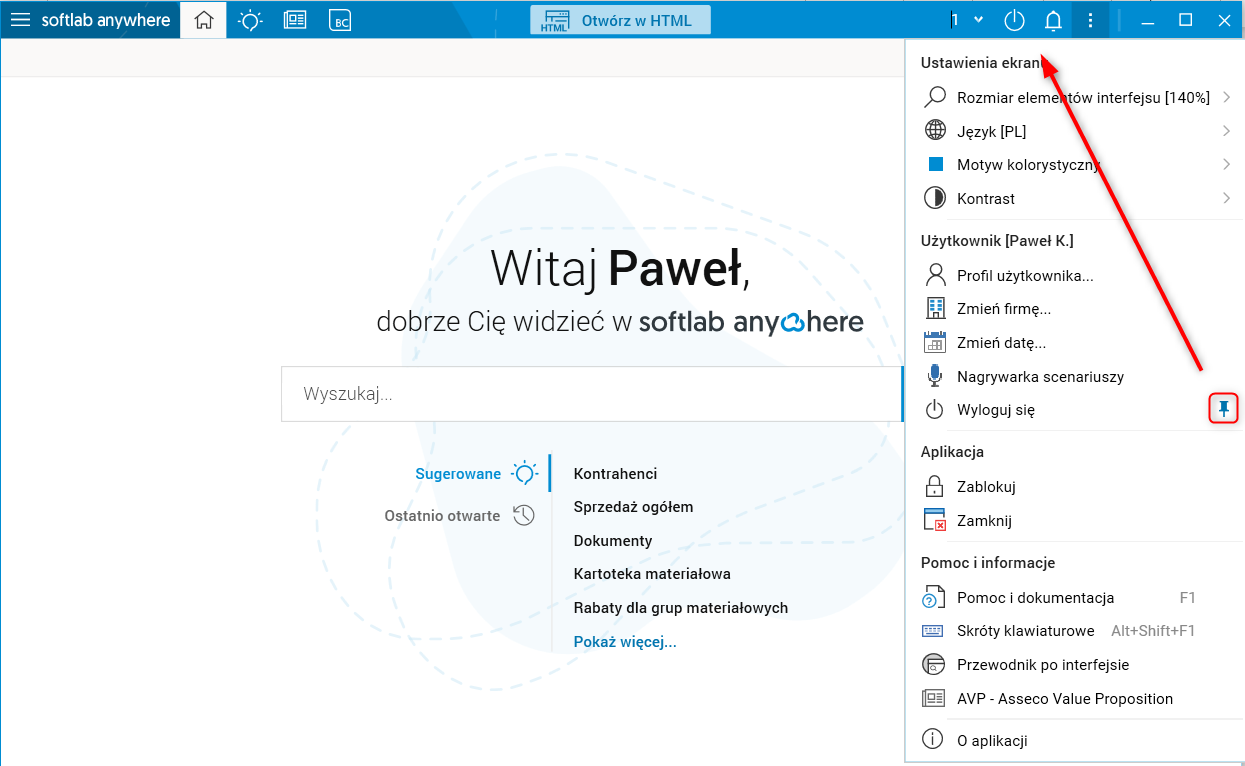Click the softlab anywhere logo in title bar
This screenshot has width=1245, height=766.
point(106,20)
